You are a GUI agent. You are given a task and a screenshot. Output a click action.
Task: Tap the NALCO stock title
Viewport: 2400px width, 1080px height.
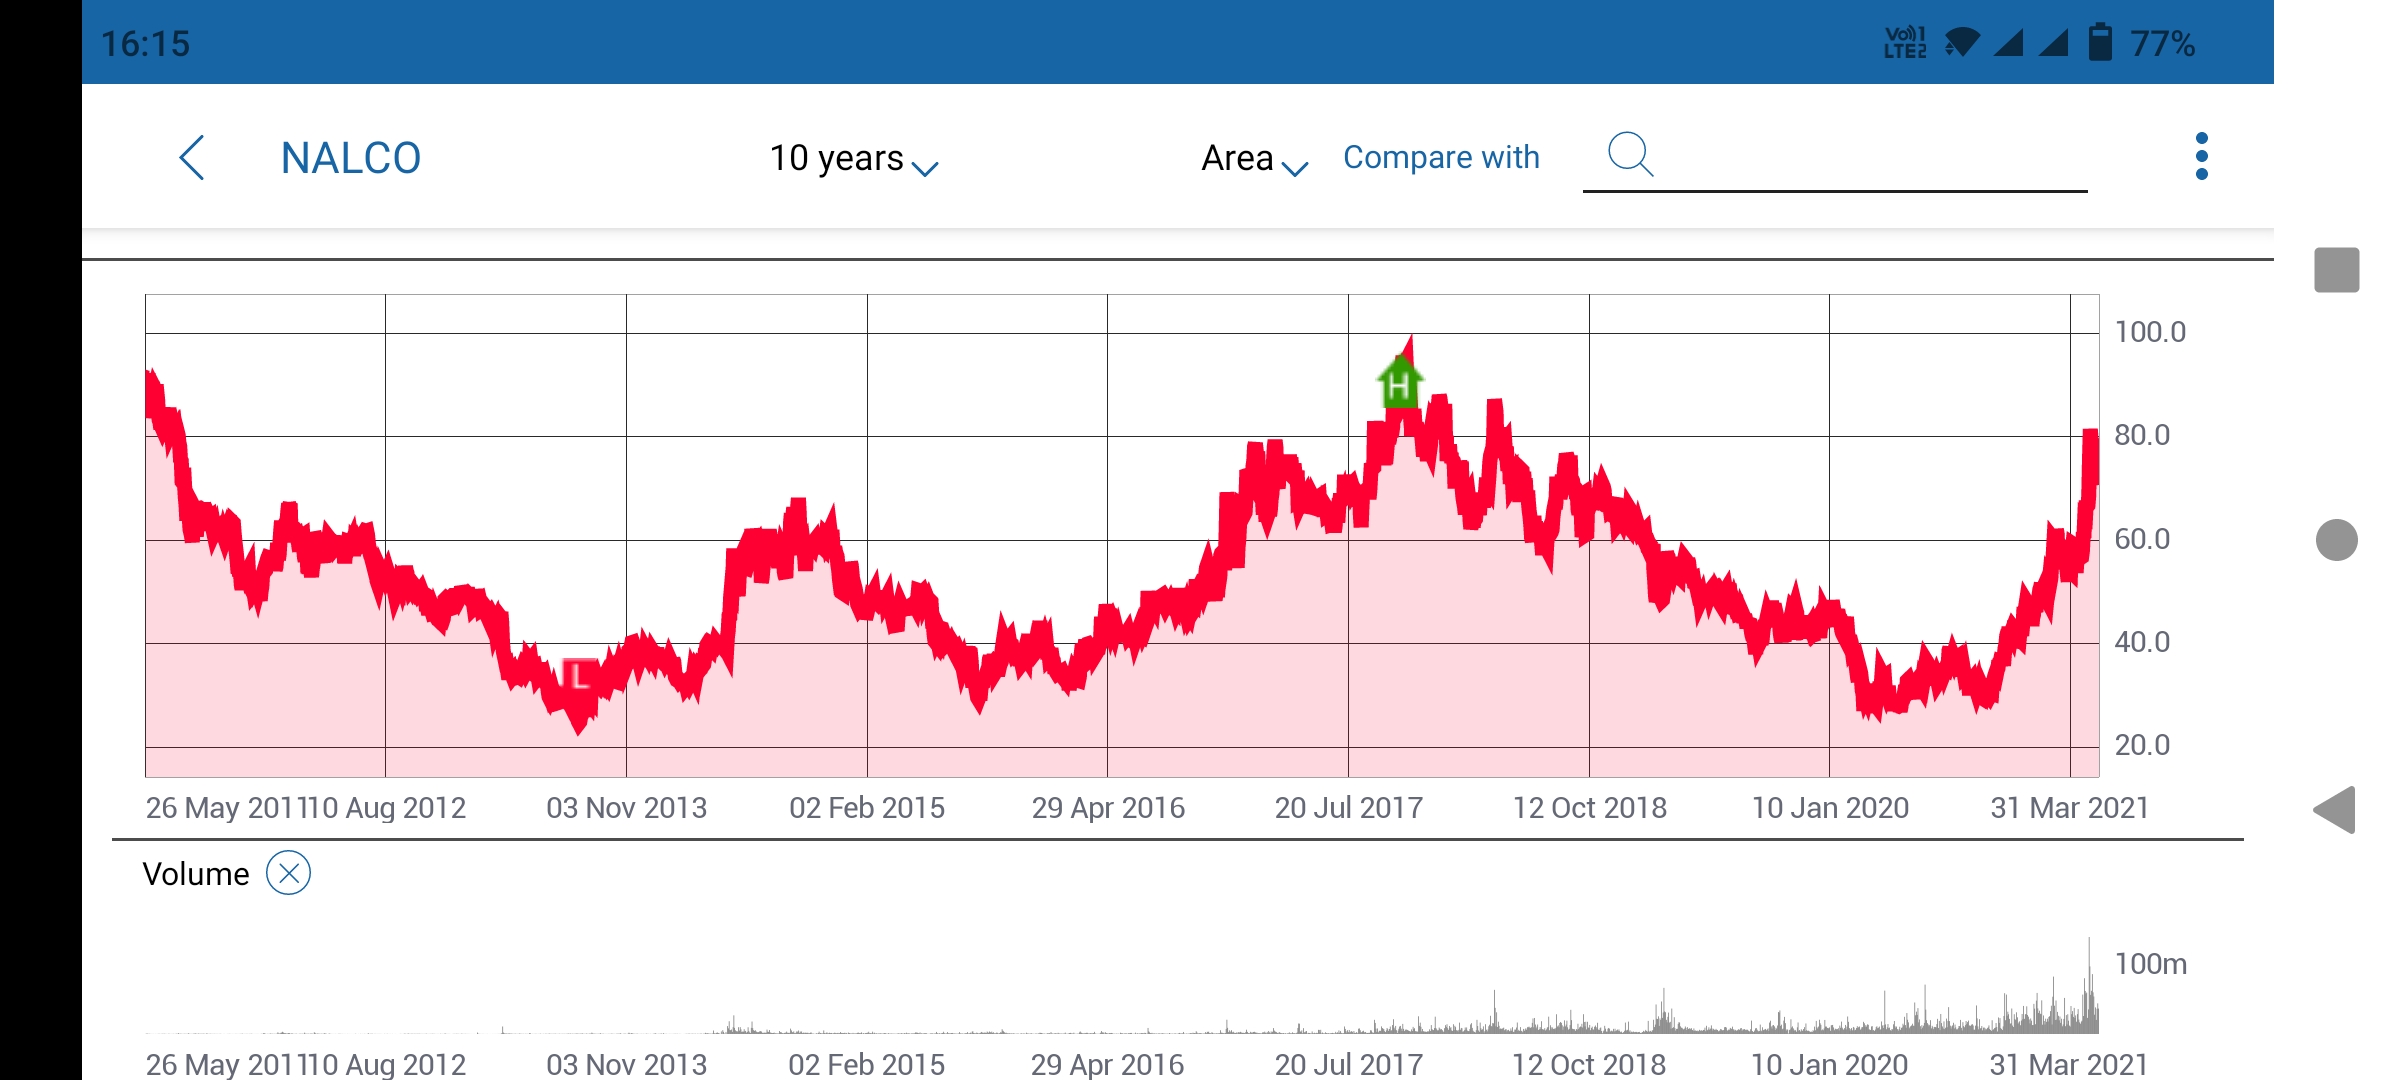coord(351,158)
